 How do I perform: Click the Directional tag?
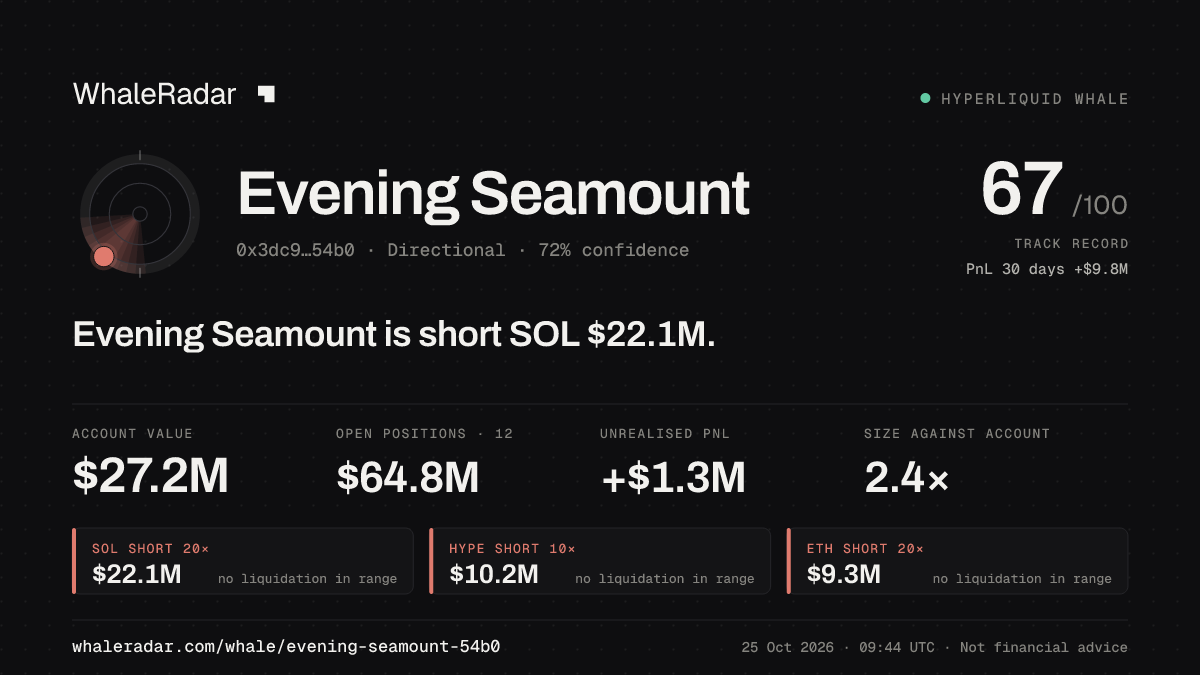click(x=446, y=250)
